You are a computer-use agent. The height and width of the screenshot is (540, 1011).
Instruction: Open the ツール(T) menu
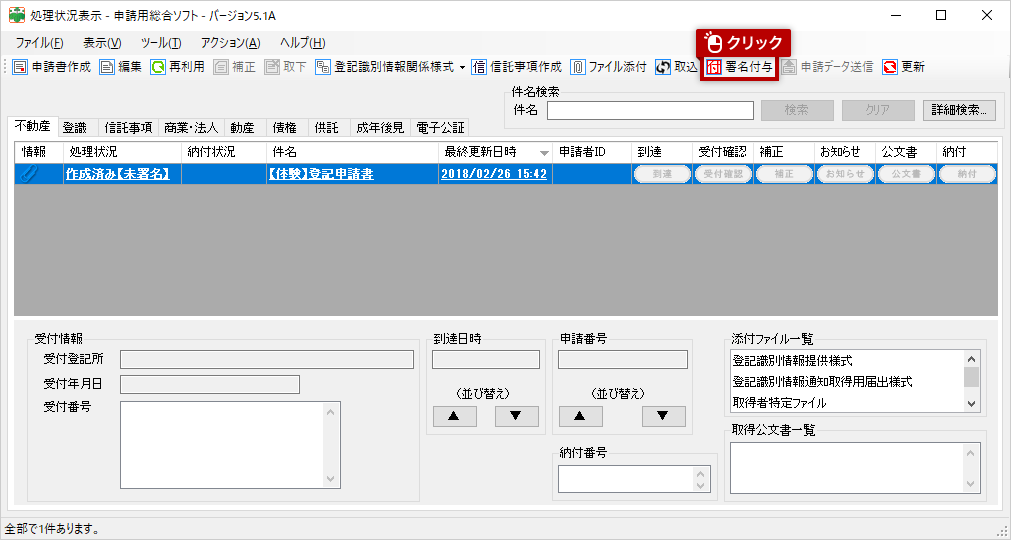point(161,43)
